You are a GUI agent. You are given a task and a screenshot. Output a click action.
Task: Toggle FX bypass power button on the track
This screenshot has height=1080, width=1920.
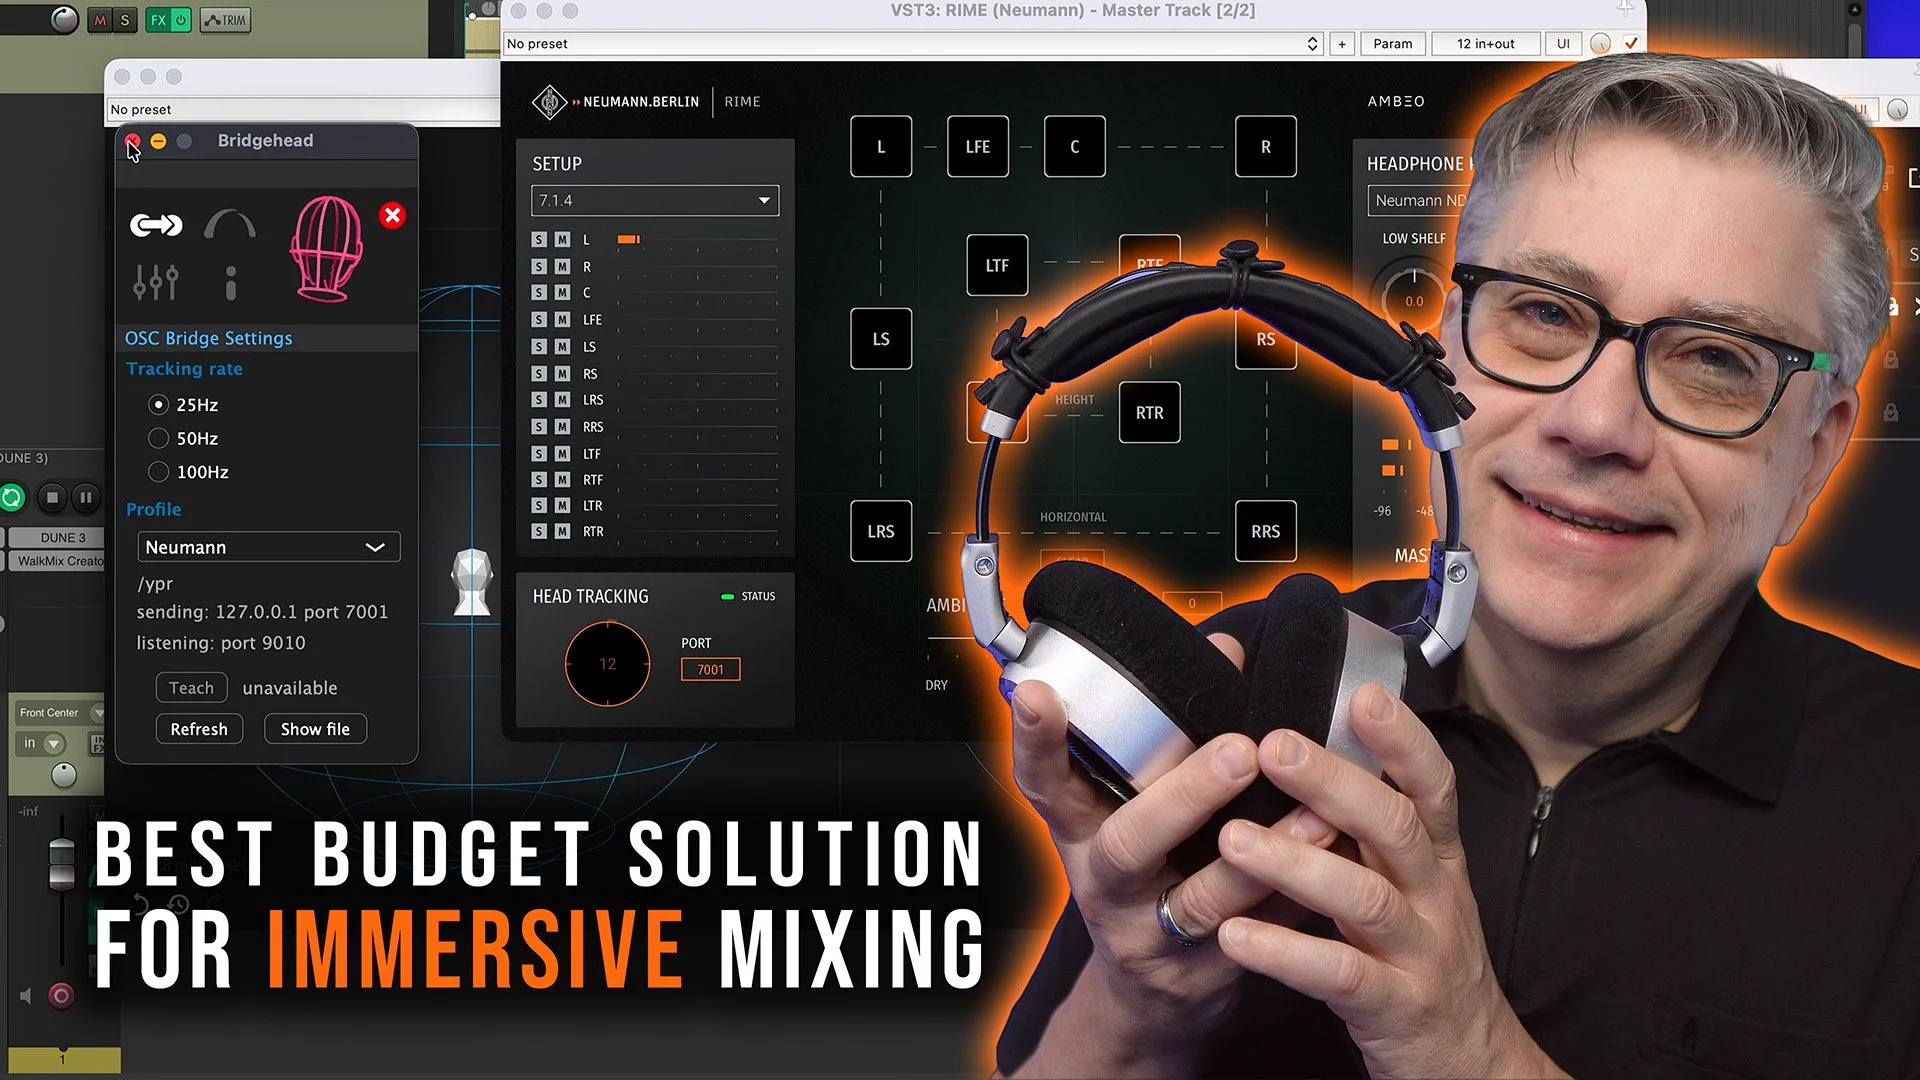(180, 19)
